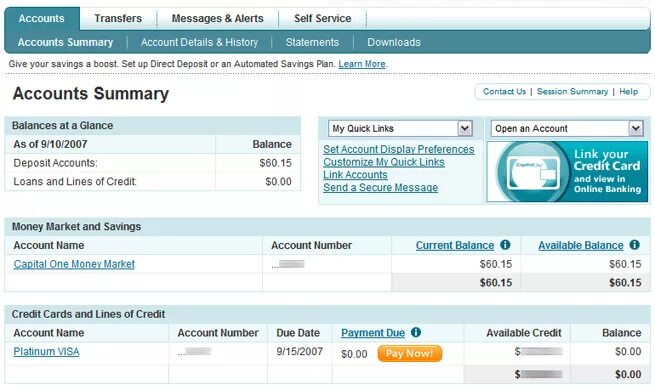Viewport: 655px width, 390px height.
Task: Open the Transfers tab
Action: pyautogui.click(x=118, y=18)
